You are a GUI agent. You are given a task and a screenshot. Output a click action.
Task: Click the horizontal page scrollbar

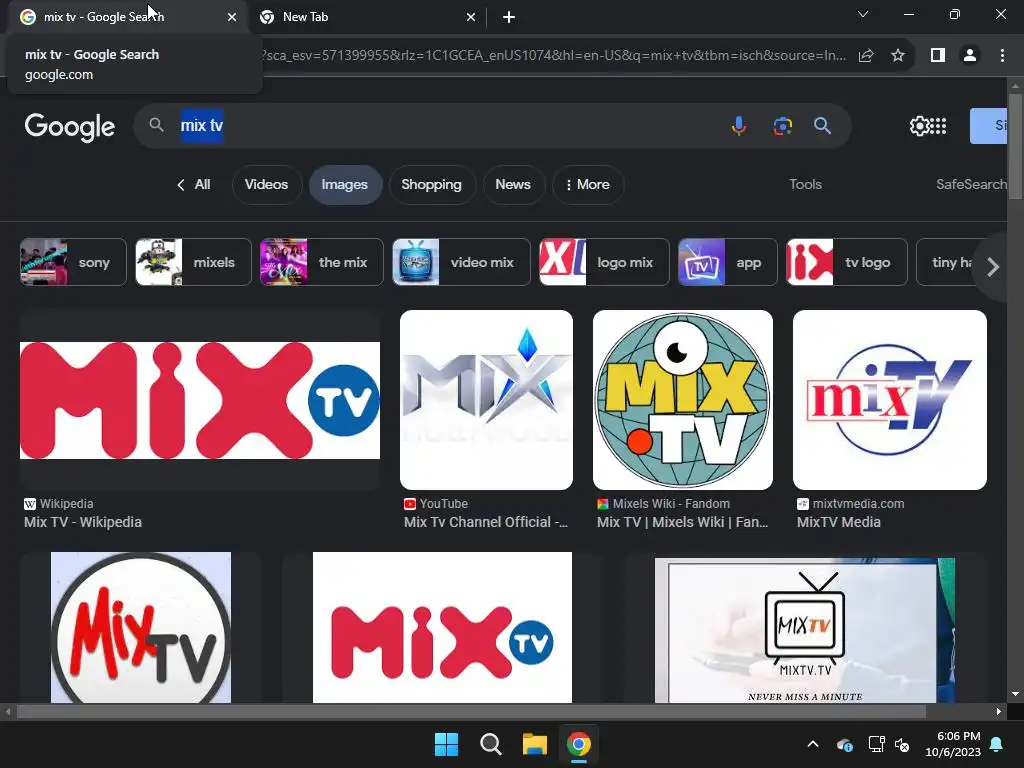[x=471, y=711]
